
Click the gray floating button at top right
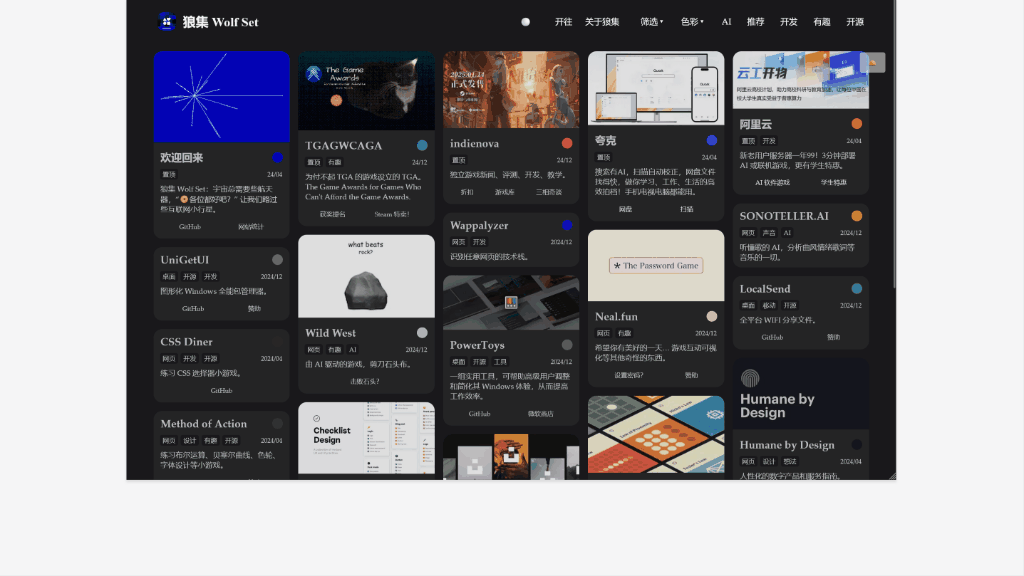click(x=873, y=63)
